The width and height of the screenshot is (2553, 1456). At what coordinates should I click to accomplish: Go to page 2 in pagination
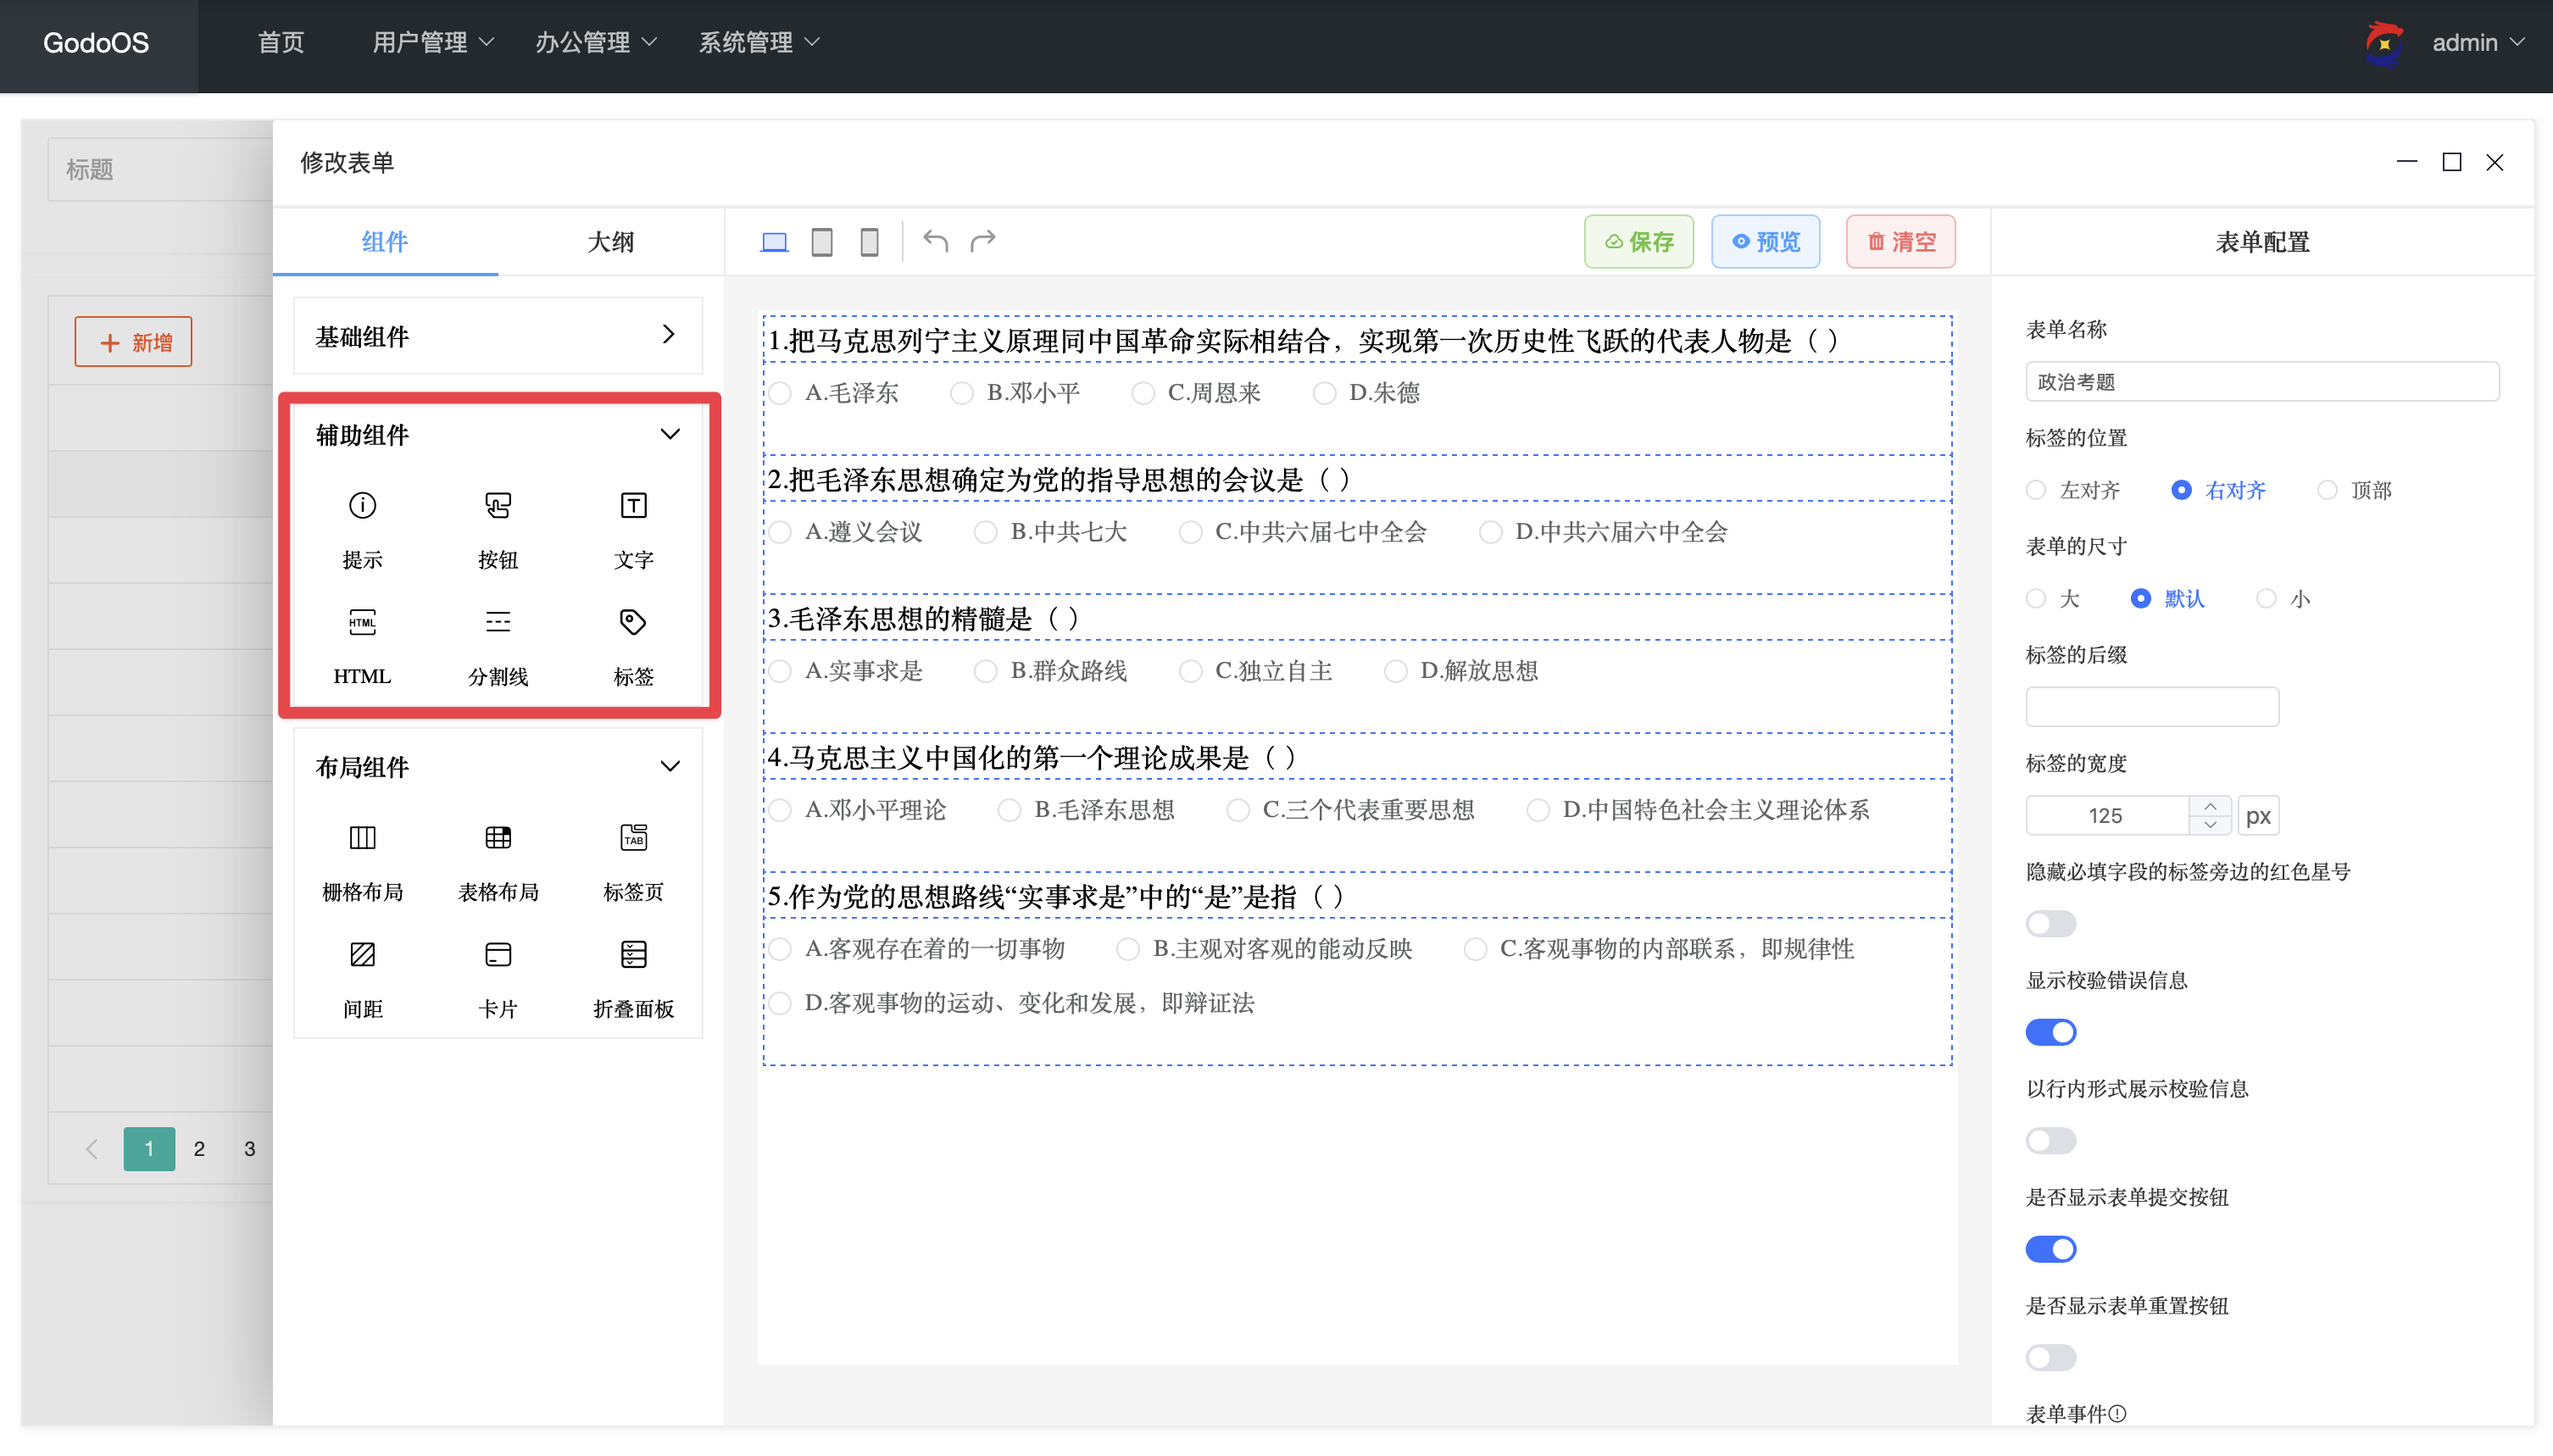tap(199, 1149)
